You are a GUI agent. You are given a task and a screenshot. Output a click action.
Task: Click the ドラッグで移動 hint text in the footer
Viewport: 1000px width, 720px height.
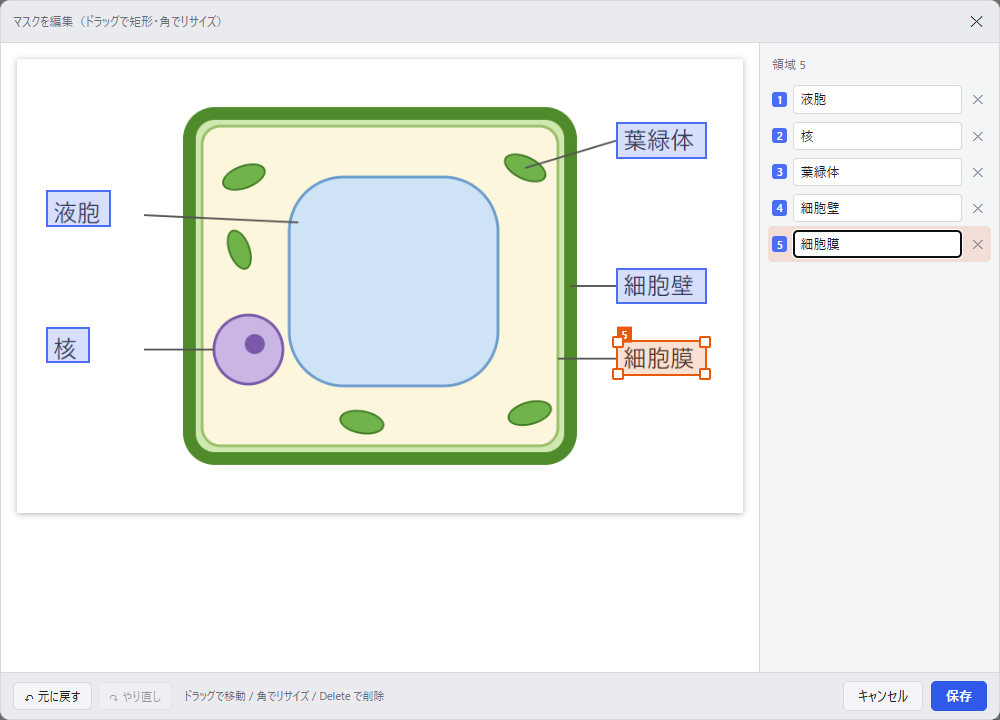tap(284, 696)
